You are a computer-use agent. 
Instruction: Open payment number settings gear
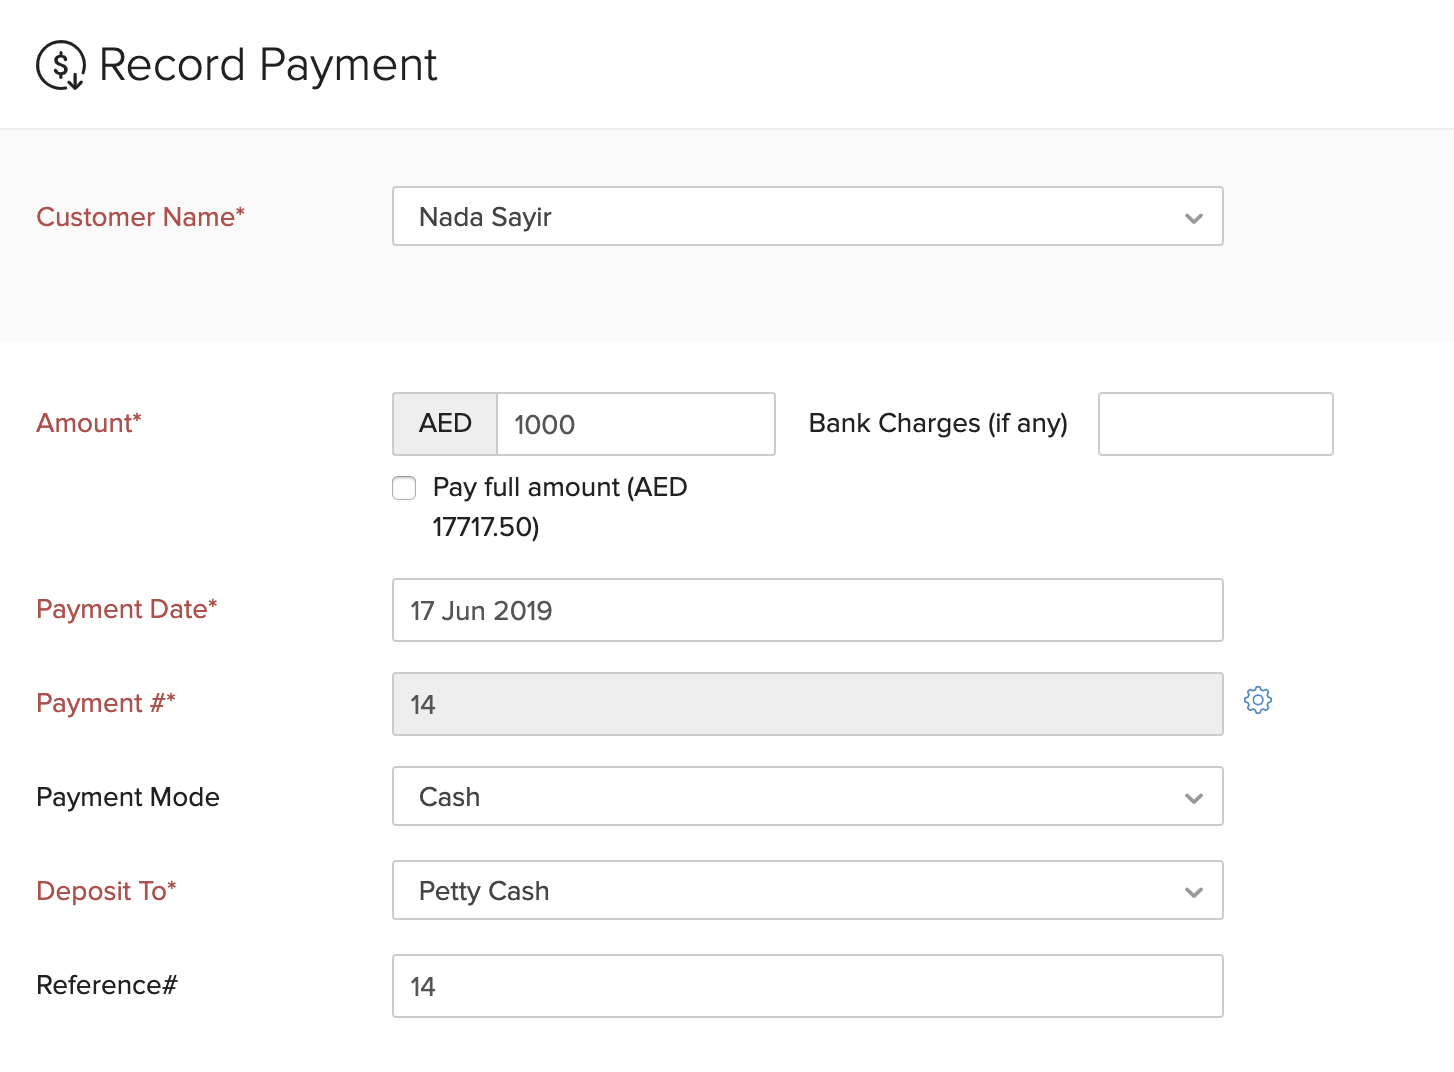coord(1257,700)
